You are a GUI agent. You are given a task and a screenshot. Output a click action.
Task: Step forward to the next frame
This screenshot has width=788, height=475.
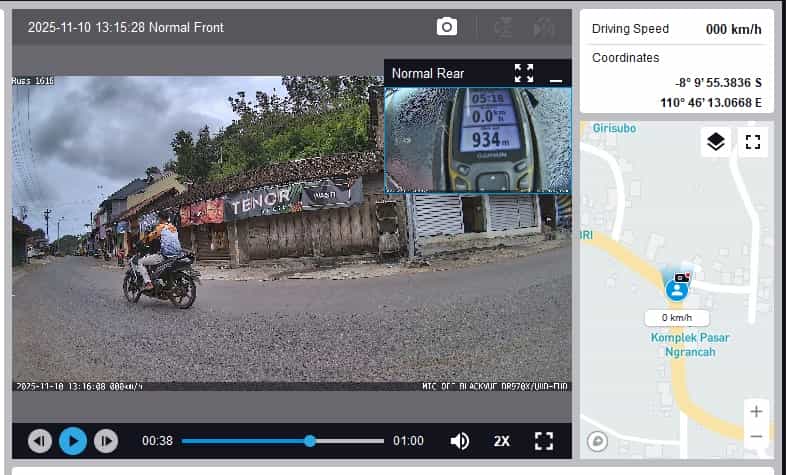click(x=105, y=441)
